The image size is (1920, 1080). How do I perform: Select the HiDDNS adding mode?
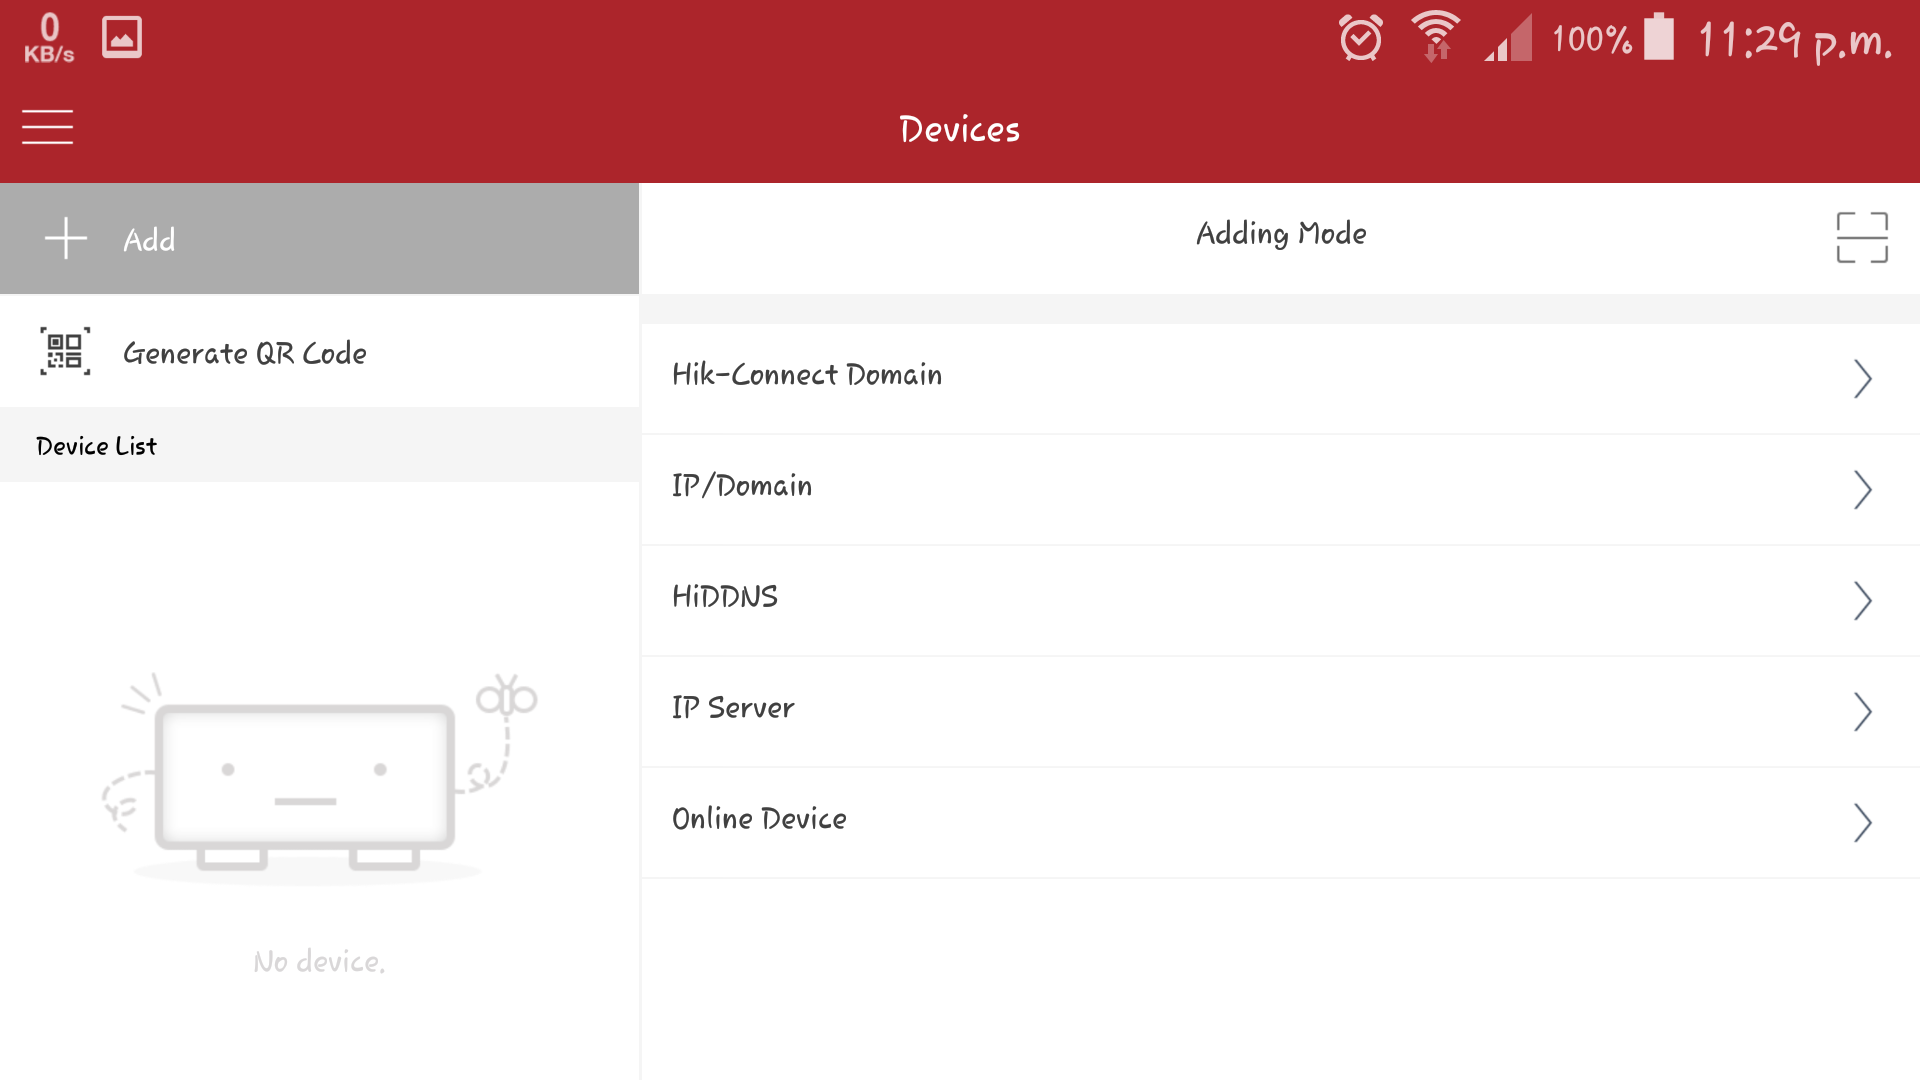725,597
